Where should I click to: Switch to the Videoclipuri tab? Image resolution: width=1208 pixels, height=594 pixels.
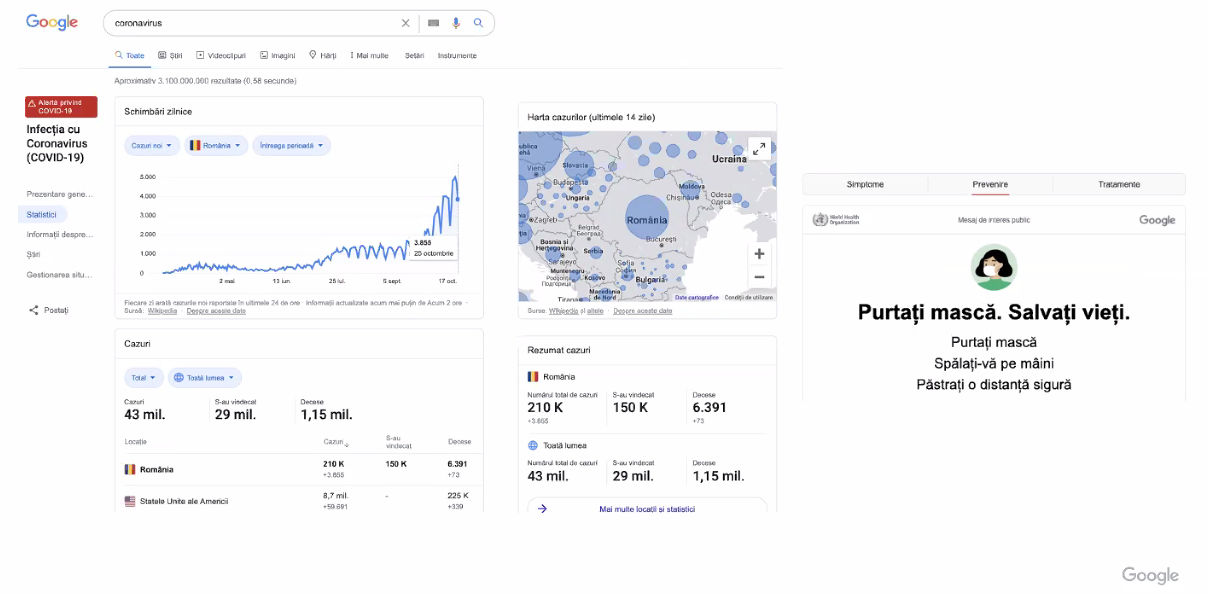click(221, 55)
